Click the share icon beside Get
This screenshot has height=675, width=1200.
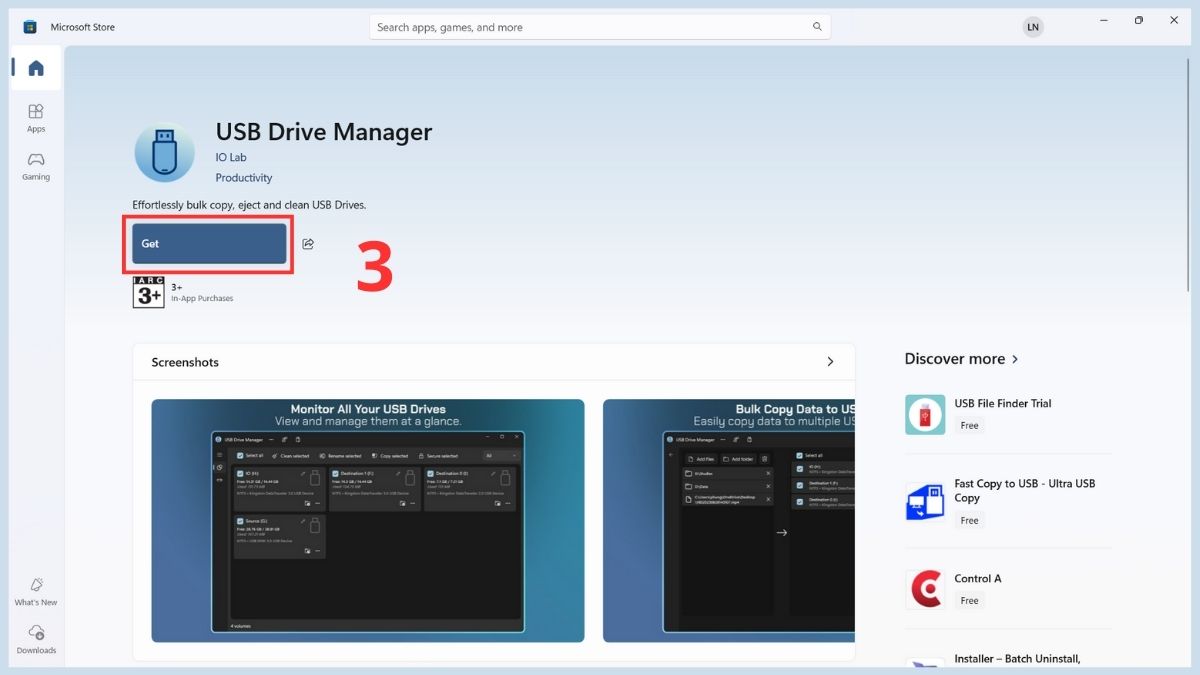[308, 244]
